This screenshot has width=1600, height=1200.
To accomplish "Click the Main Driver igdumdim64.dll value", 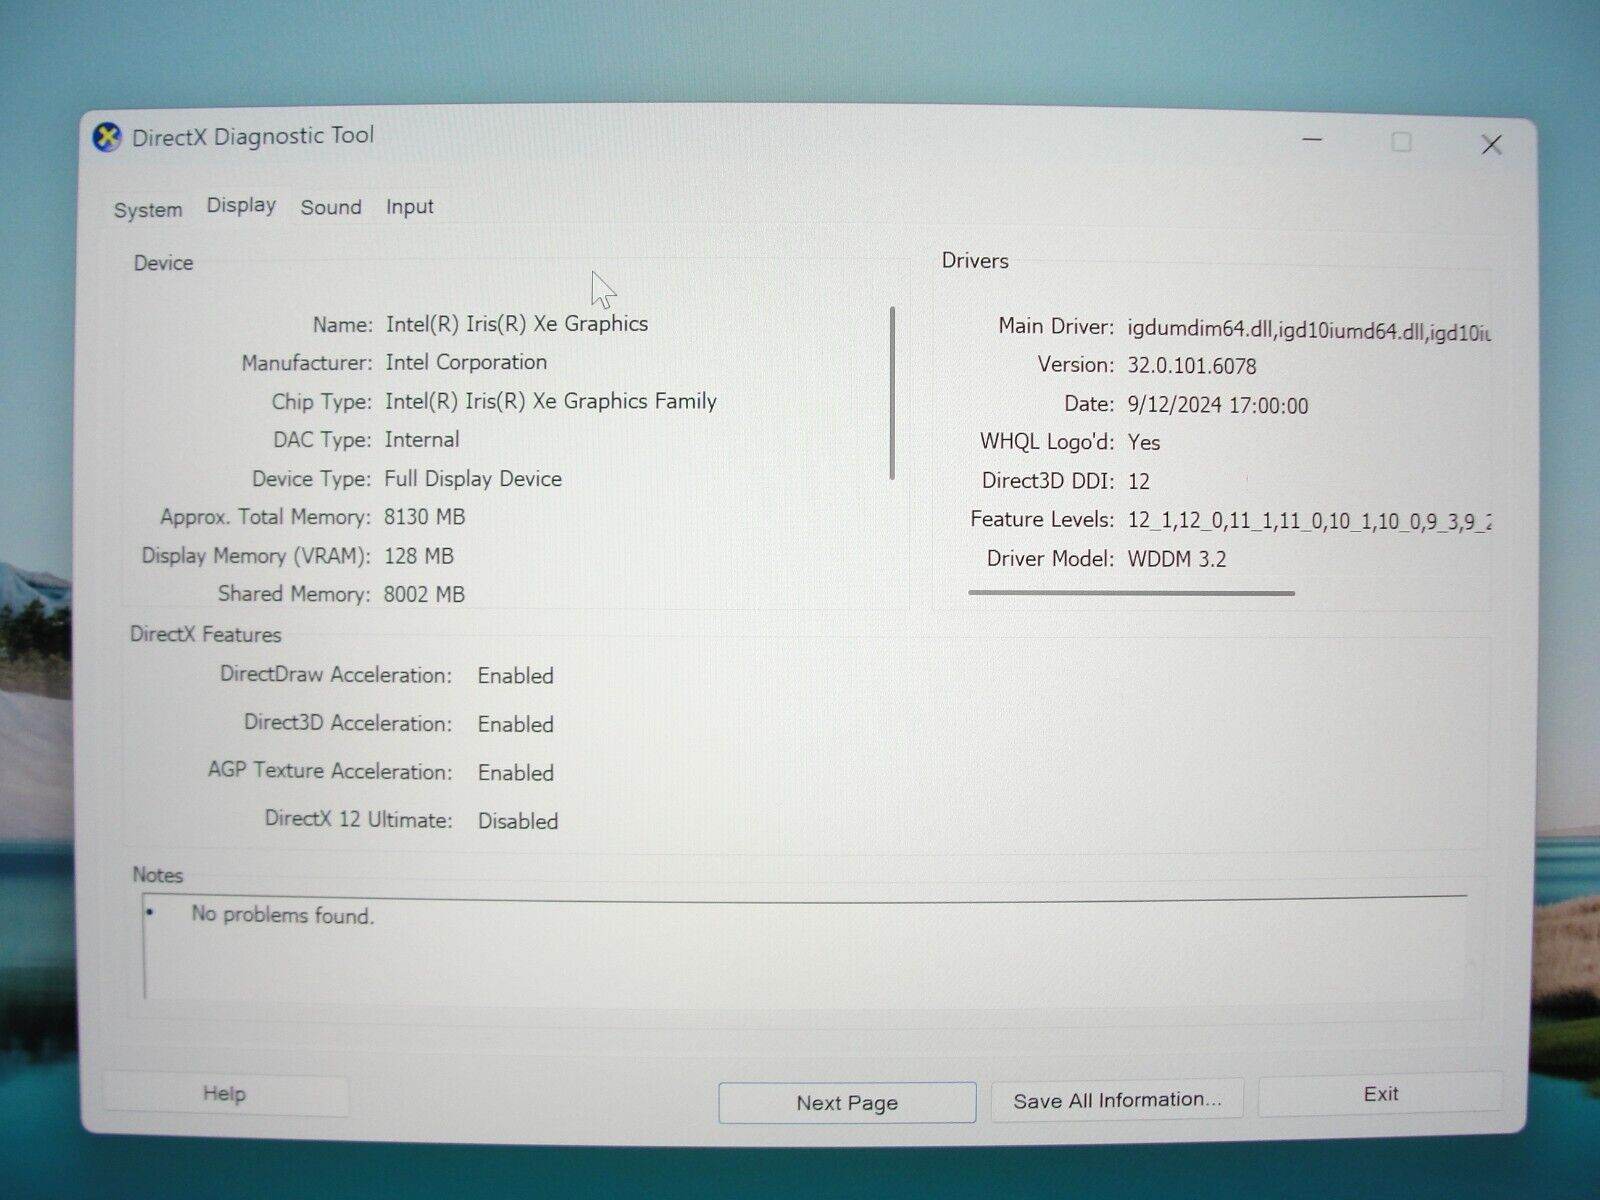I will coord(1308,330).
